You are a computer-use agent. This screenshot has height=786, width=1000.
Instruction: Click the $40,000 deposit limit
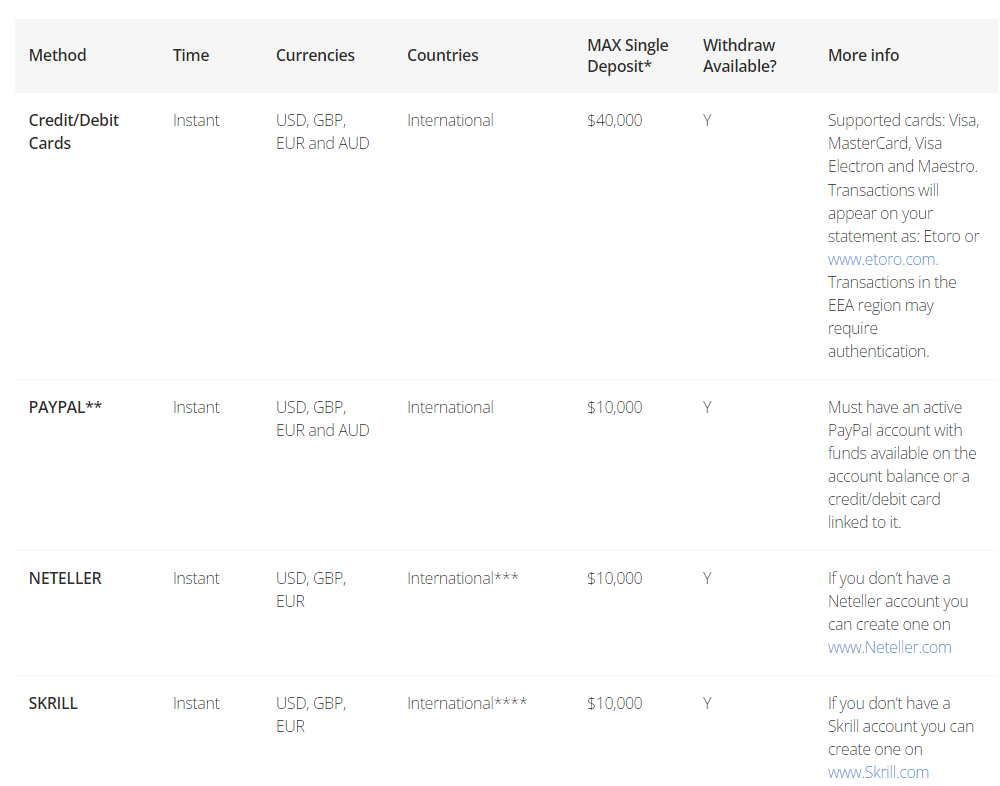tap(615, 121)
